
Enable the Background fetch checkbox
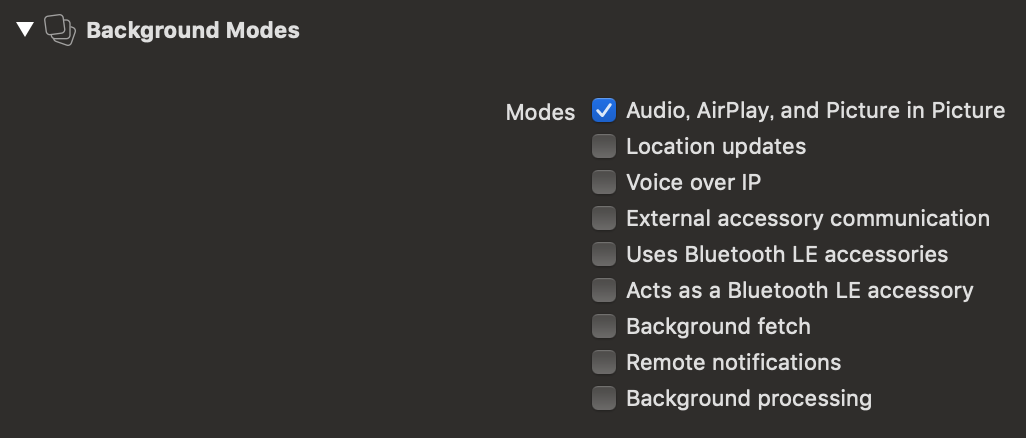[604, 326]
